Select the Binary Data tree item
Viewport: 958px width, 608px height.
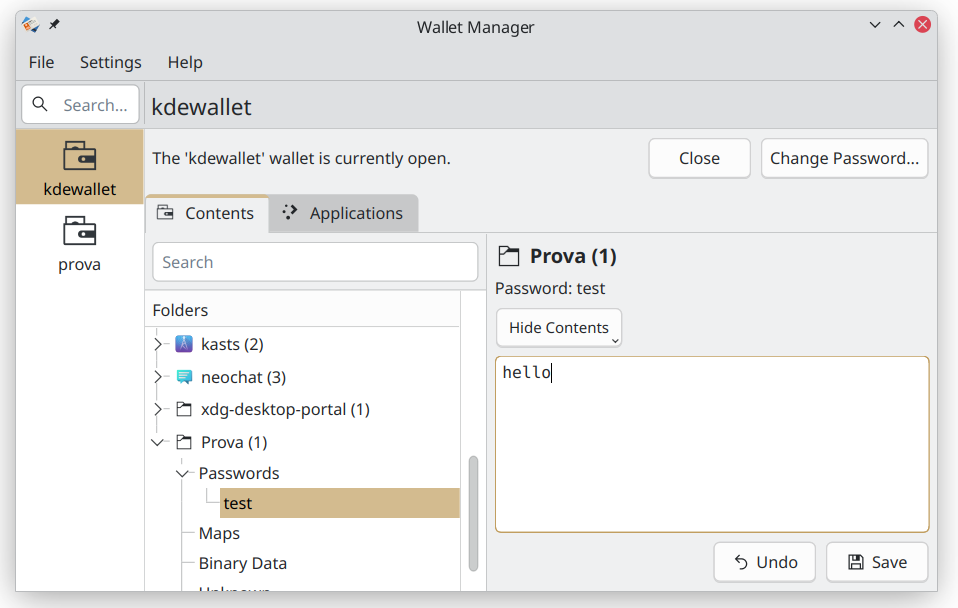pyautogui.click(x=243, y=563)
